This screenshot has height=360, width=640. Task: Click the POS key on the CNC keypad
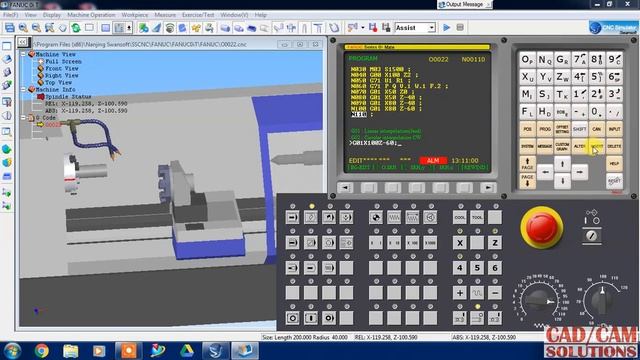(x=527, y=129)
